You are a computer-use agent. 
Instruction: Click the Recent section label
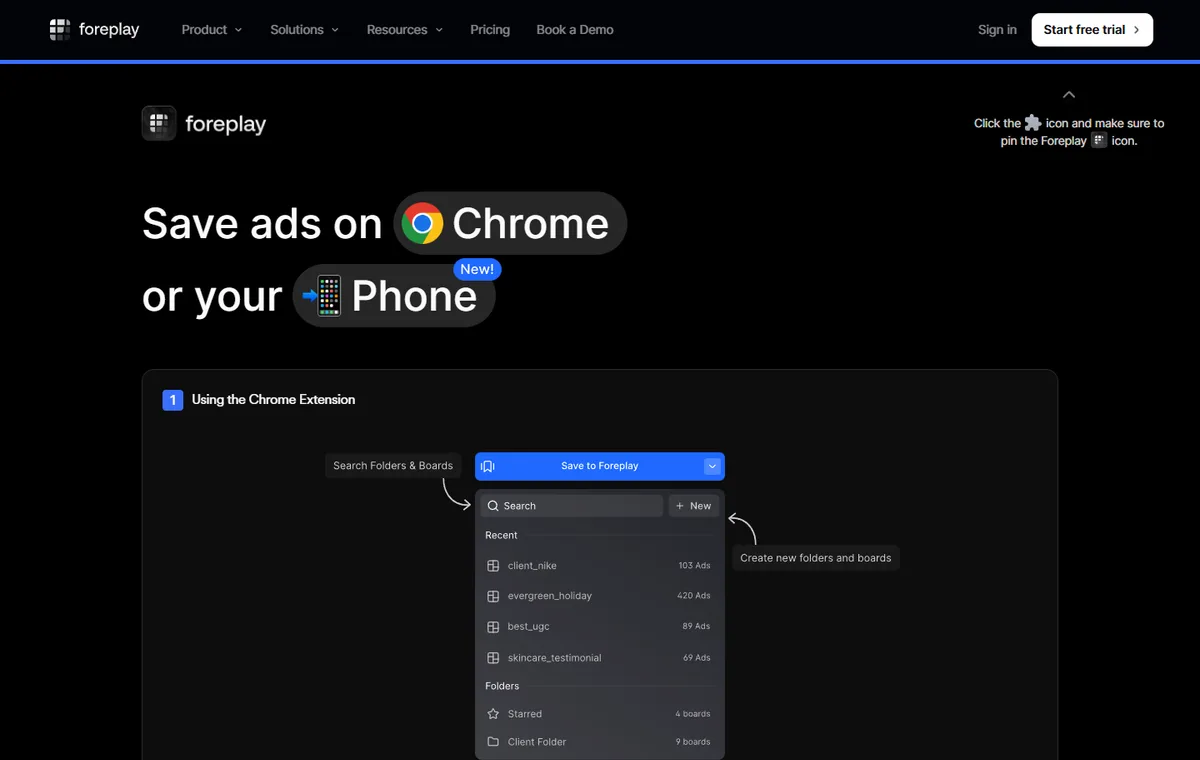[501, 536]
